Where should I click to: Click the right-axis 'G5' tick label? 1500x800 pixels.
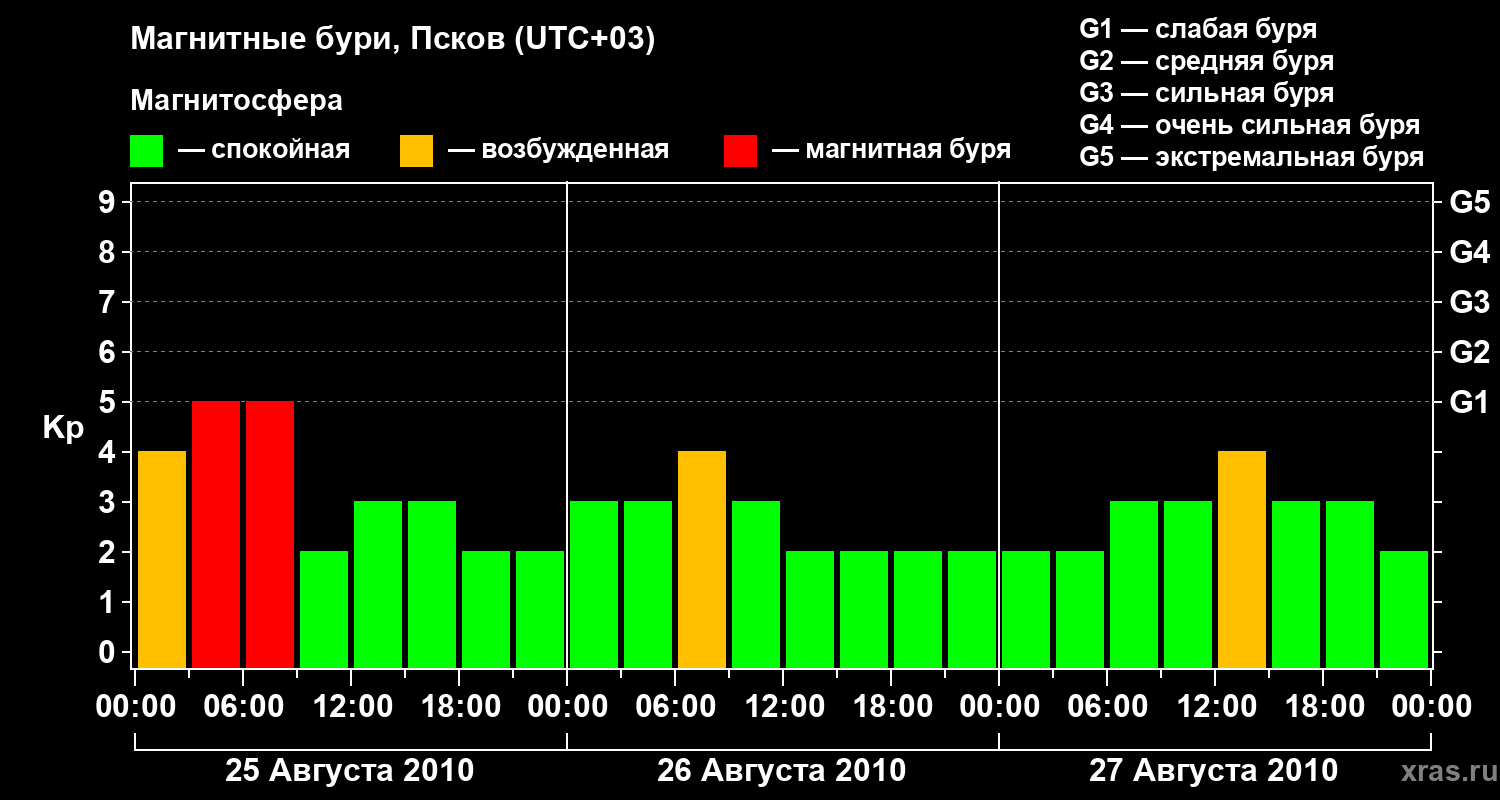[1470, 203]
